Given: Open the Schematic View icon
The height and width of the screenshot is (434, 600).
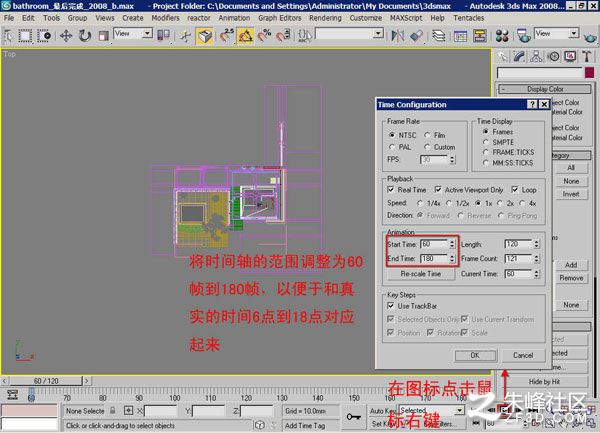Looking at the screenshot, I should 479,36.
